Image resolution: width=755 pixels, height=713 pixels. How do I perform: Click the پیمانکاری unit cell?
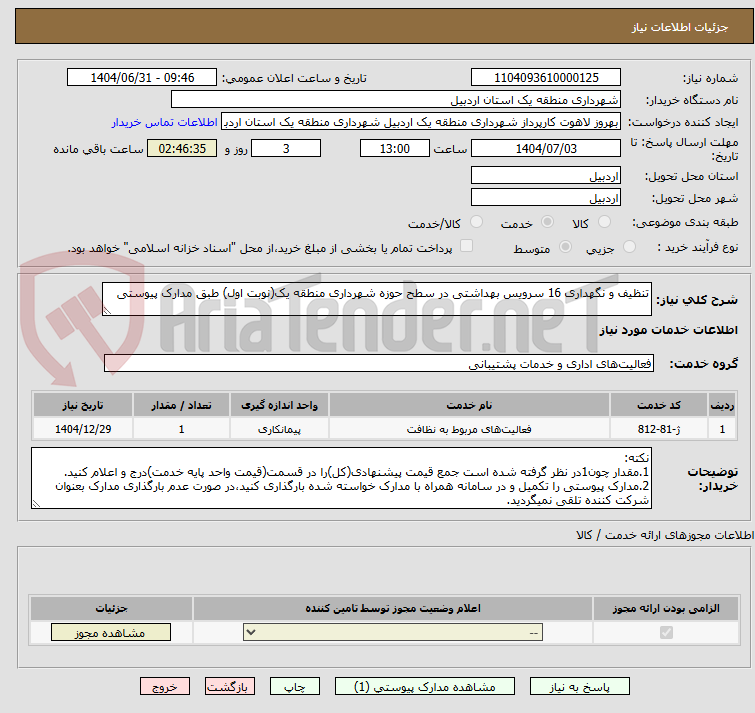280,428
